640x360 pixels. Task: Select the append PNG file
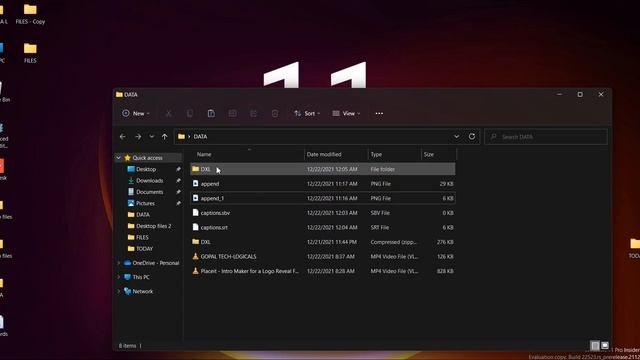[322, 184]
